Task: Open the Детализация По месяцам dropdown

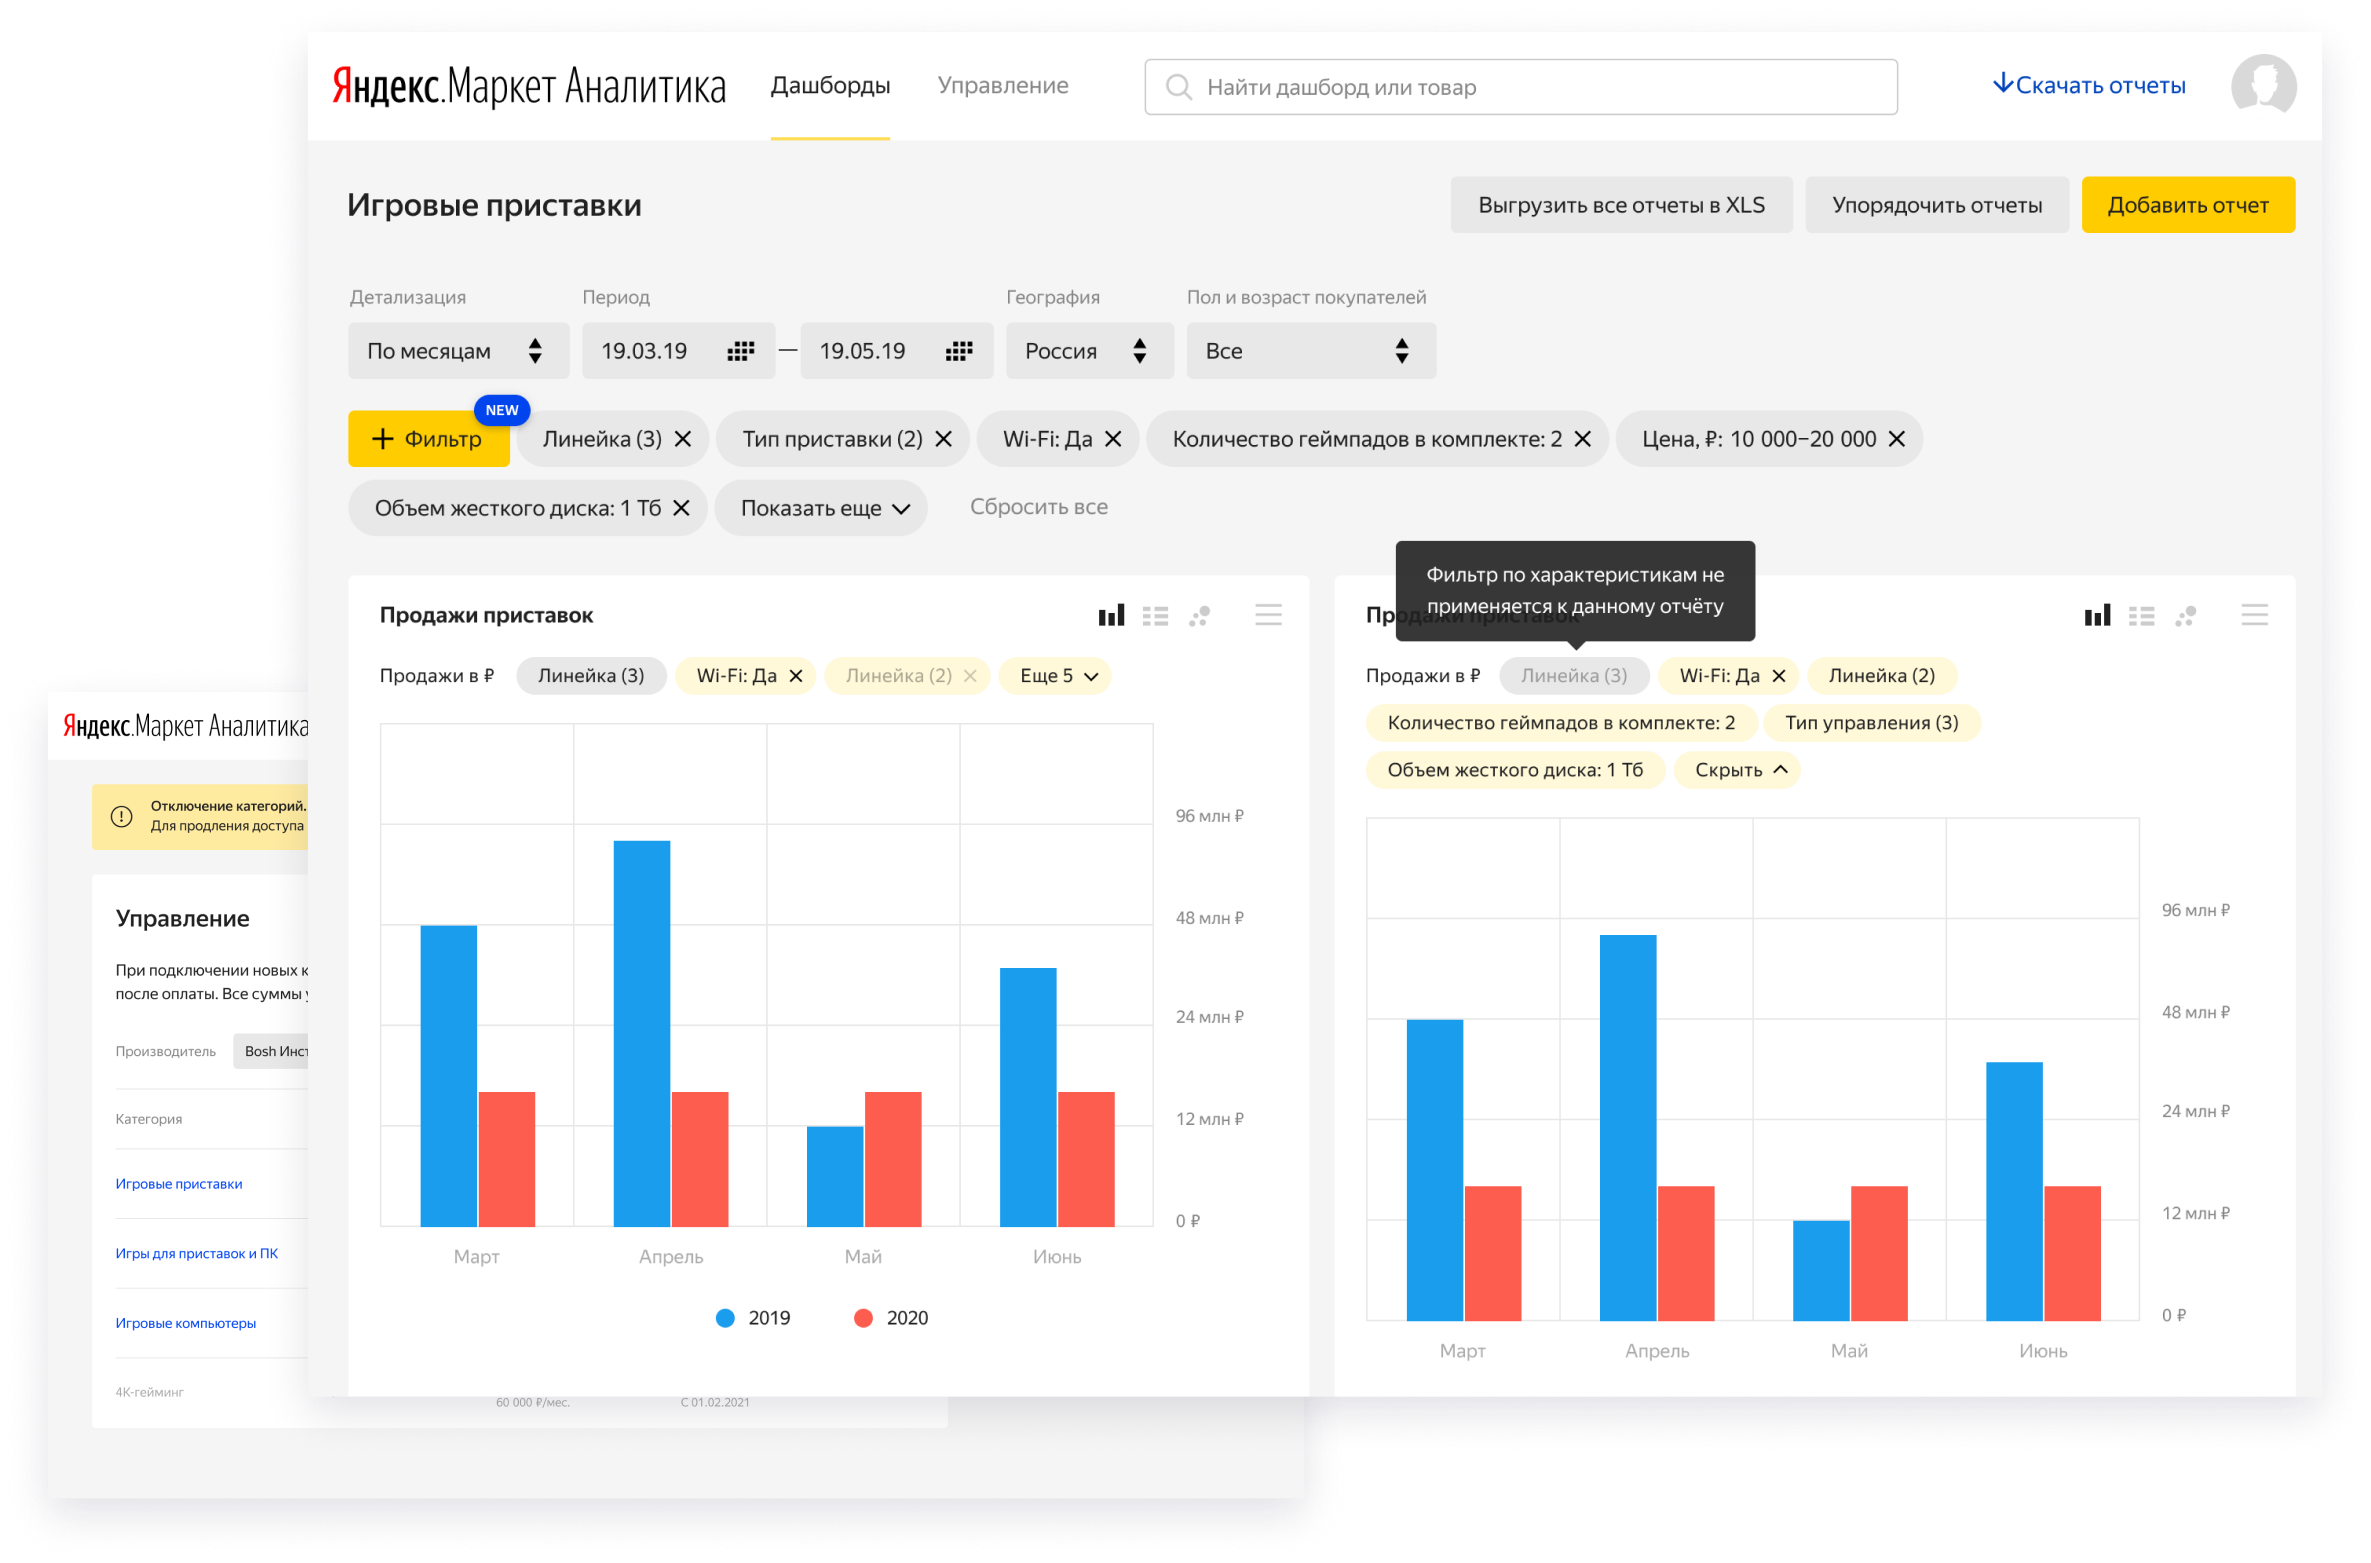Action: (458, 351)
